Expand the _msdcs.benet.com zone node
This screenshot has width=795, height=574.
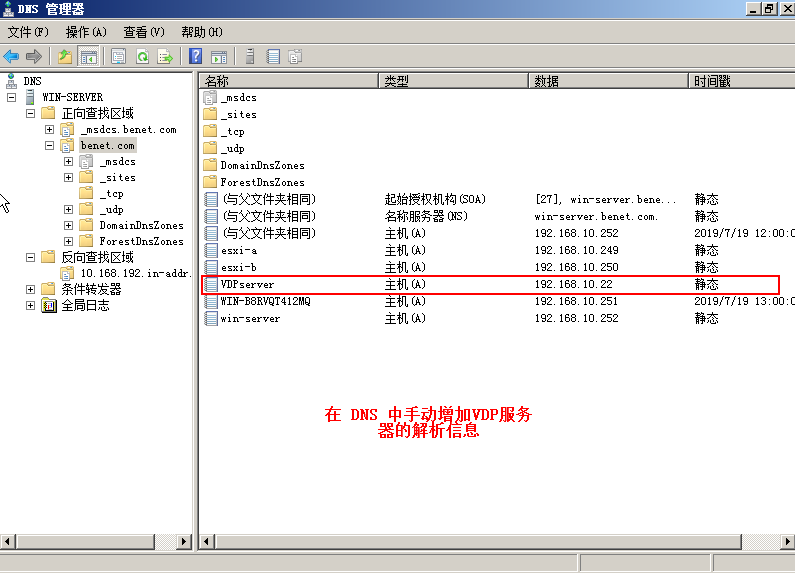click(49, 130)
